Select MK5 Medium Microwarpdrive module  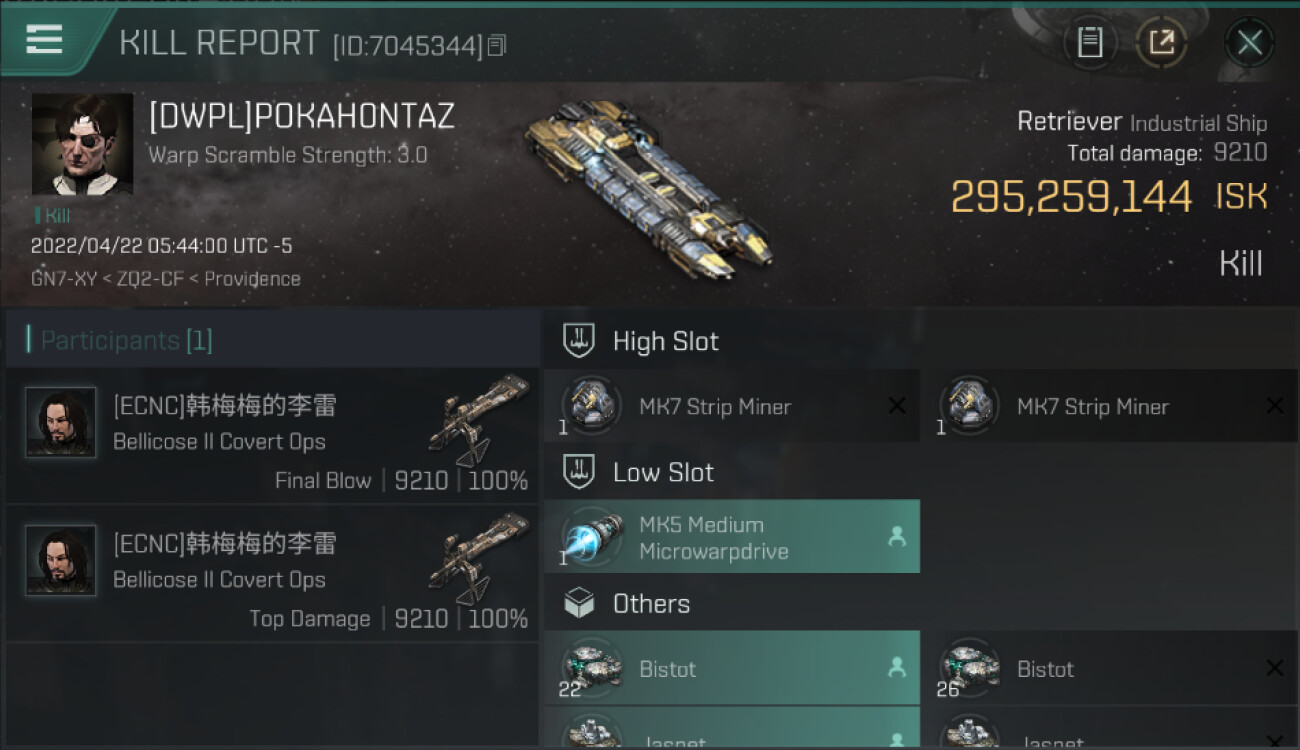coord(731,537)
